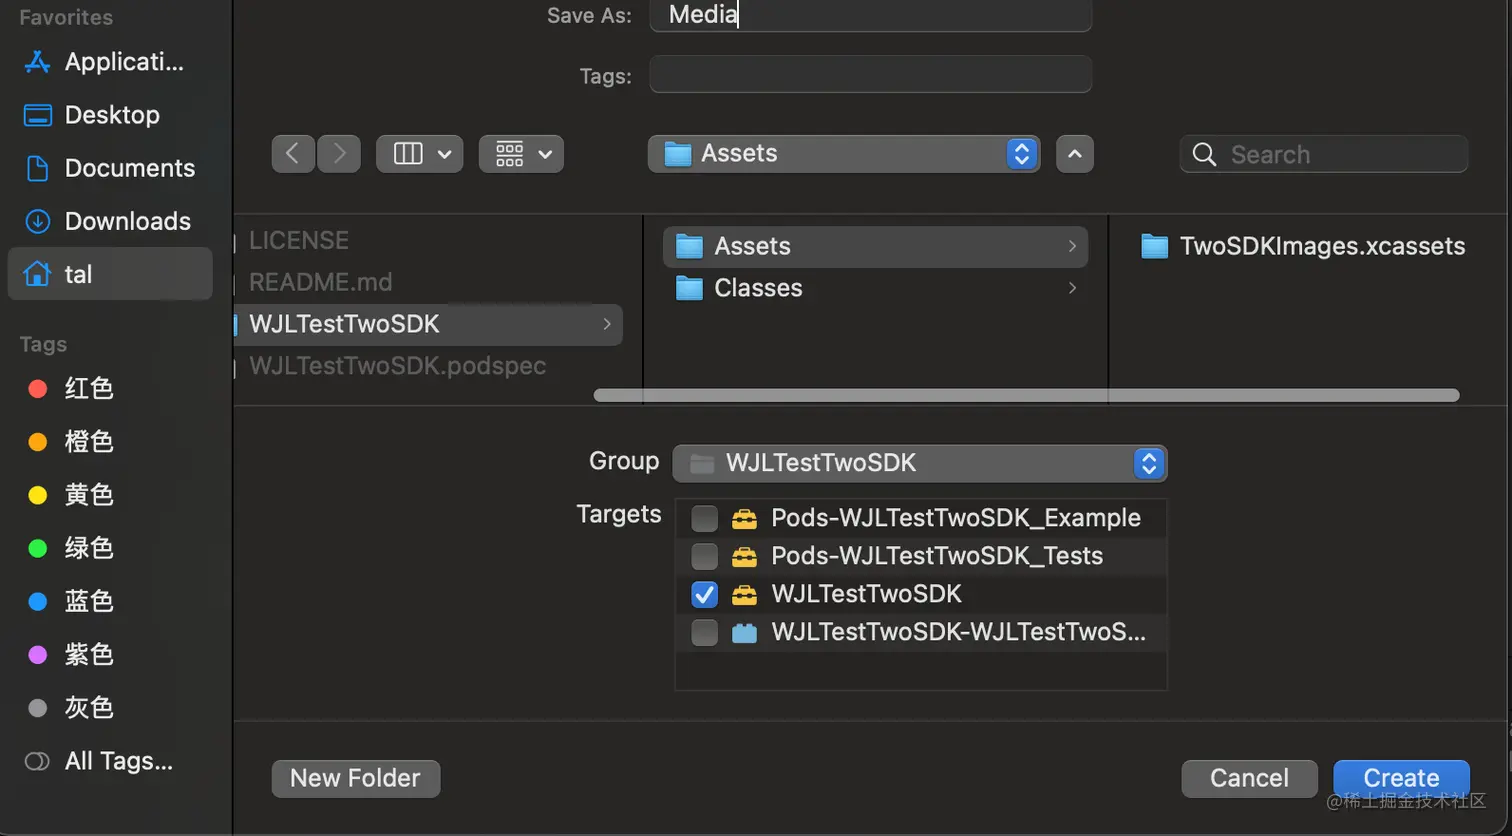1512x836 pixels.
Task: Open Documents in the sidebar
Action: pyautogui.click(x=110, y=168)
